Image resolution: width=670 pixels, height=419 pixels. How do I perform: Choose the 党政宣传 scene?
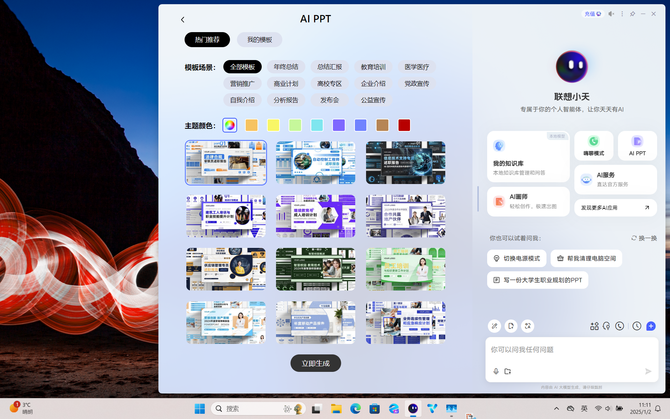click(417, 83)
